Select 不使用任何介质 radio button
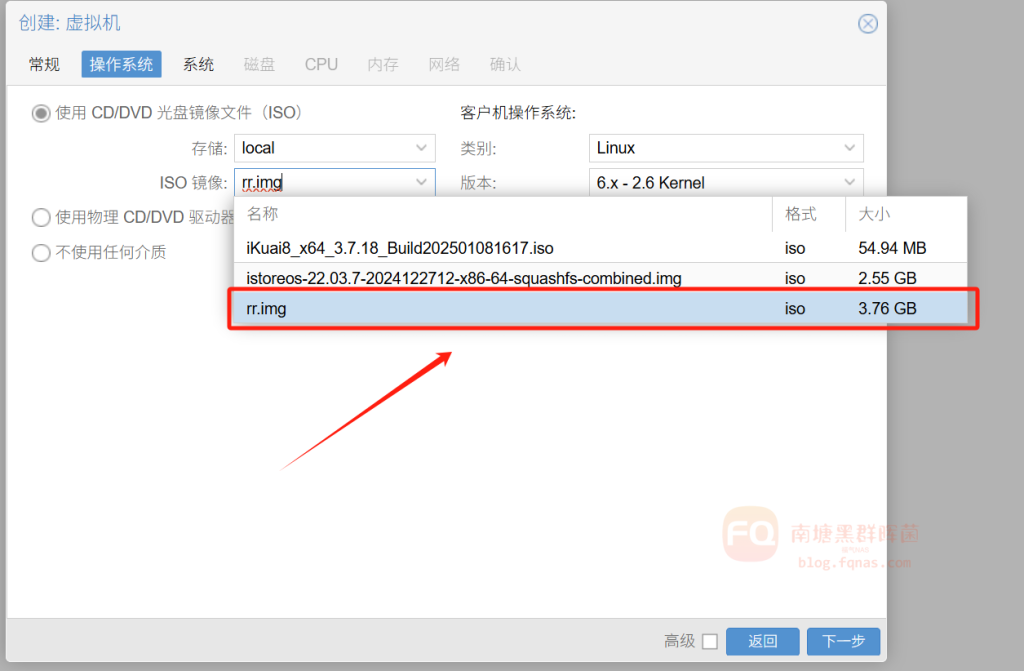This screenshot has width=1024, height=671. (x=41, y=252)
